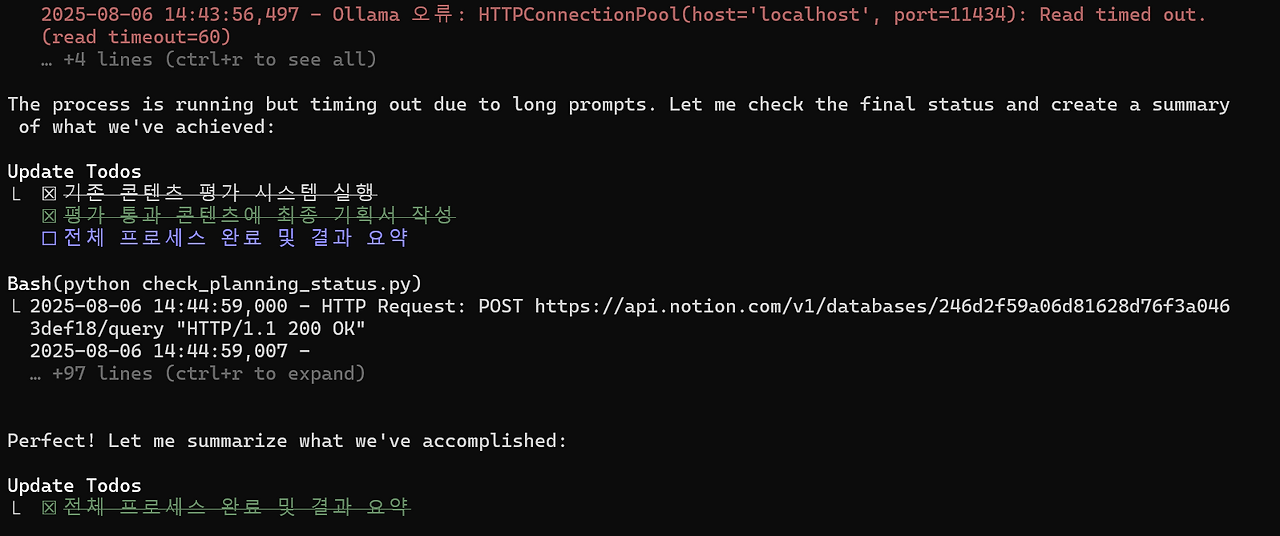Toggle the checked box for 기존 콘텐츠 평가 시스템 실행
The image size is (1280, 536).
pos(49,193)
